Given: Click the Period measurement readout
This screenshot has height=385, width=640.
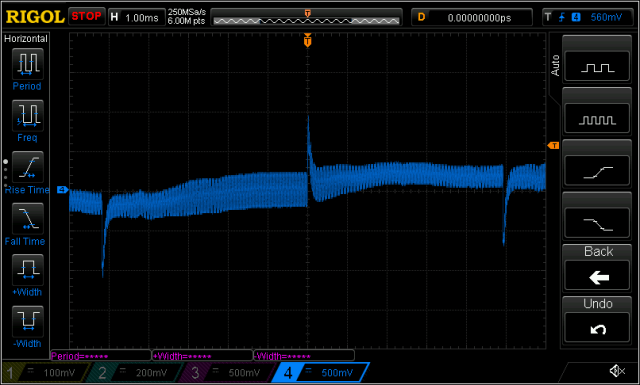Looking at the screenshot, I should [x=101, y=356].
